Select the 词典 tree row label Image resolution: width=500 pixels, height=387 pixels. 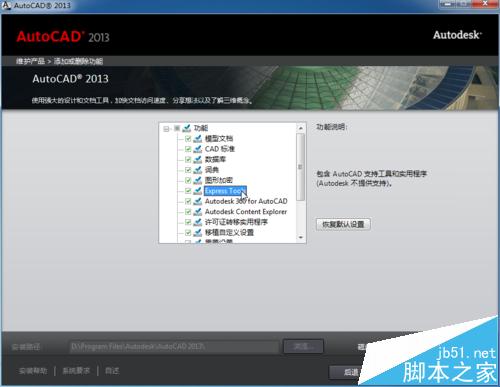(212, 170)
